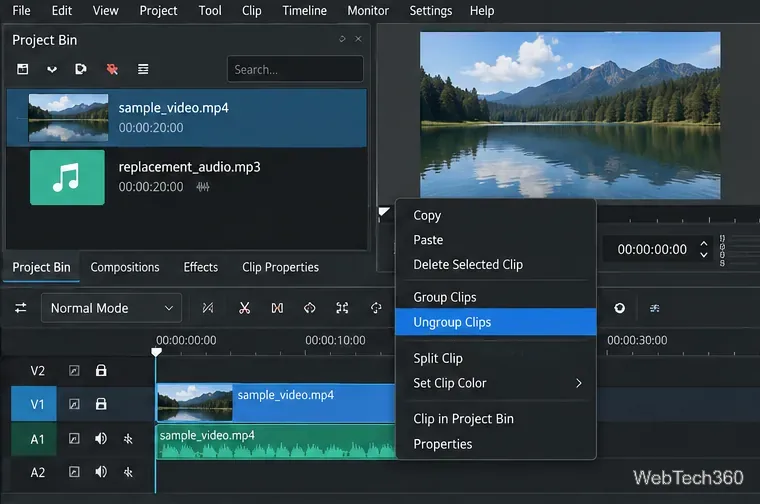The height and width of the screenshot is (504, 760).
Task: Open the Monitor menu
Action: (x=368, y=11)
